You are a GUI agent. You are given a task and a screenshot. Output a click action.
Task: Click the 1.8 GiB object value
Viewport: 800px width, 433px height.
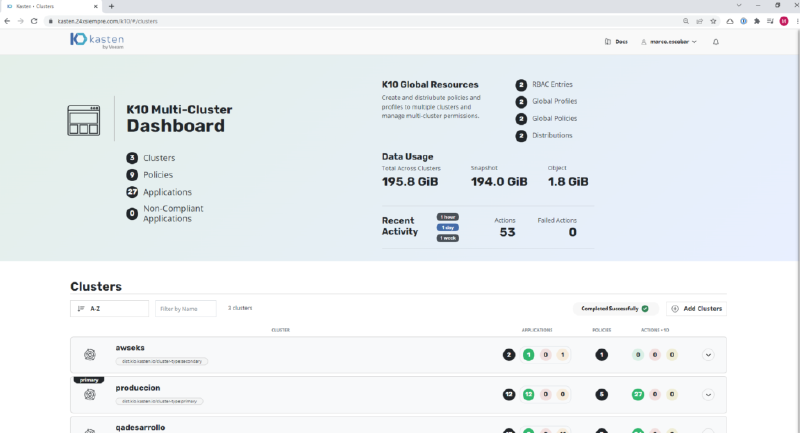pyautogui.click(x=568, y=182)
